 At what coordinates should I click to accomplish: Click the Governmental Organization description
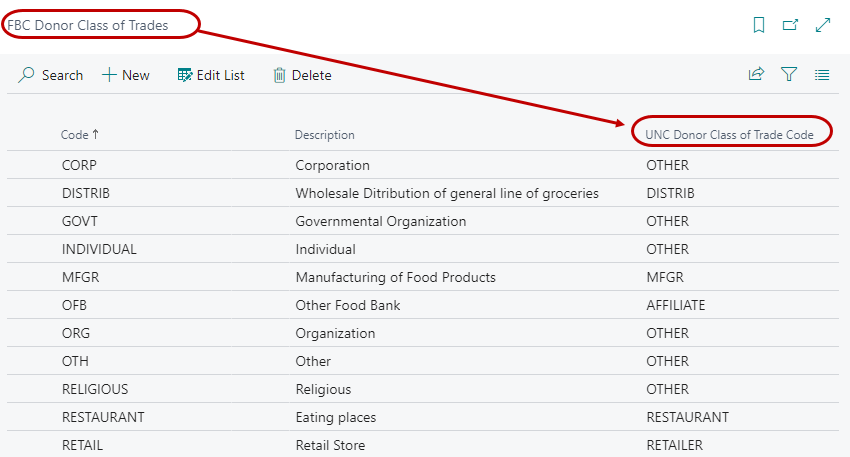(x=380, y=221)
